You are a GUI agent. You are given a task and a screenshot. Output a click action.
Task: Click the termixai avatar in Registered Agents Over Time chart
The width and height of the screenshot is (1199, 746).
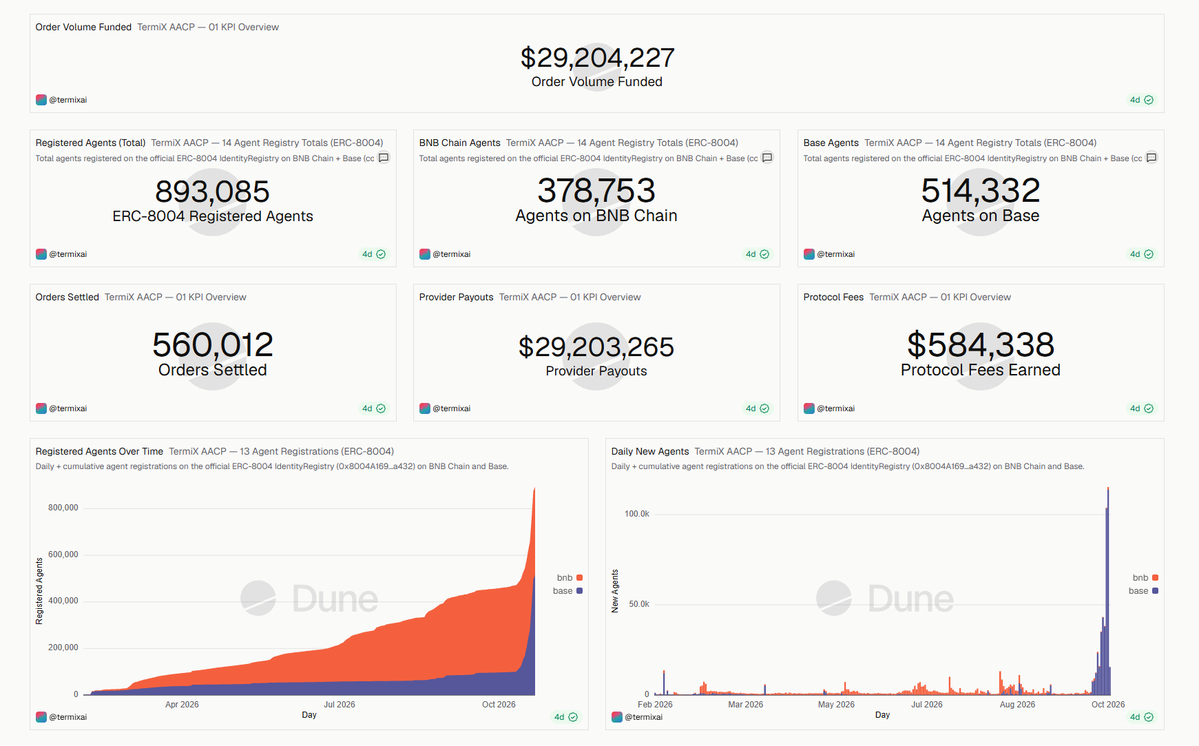tap(41, 717)
